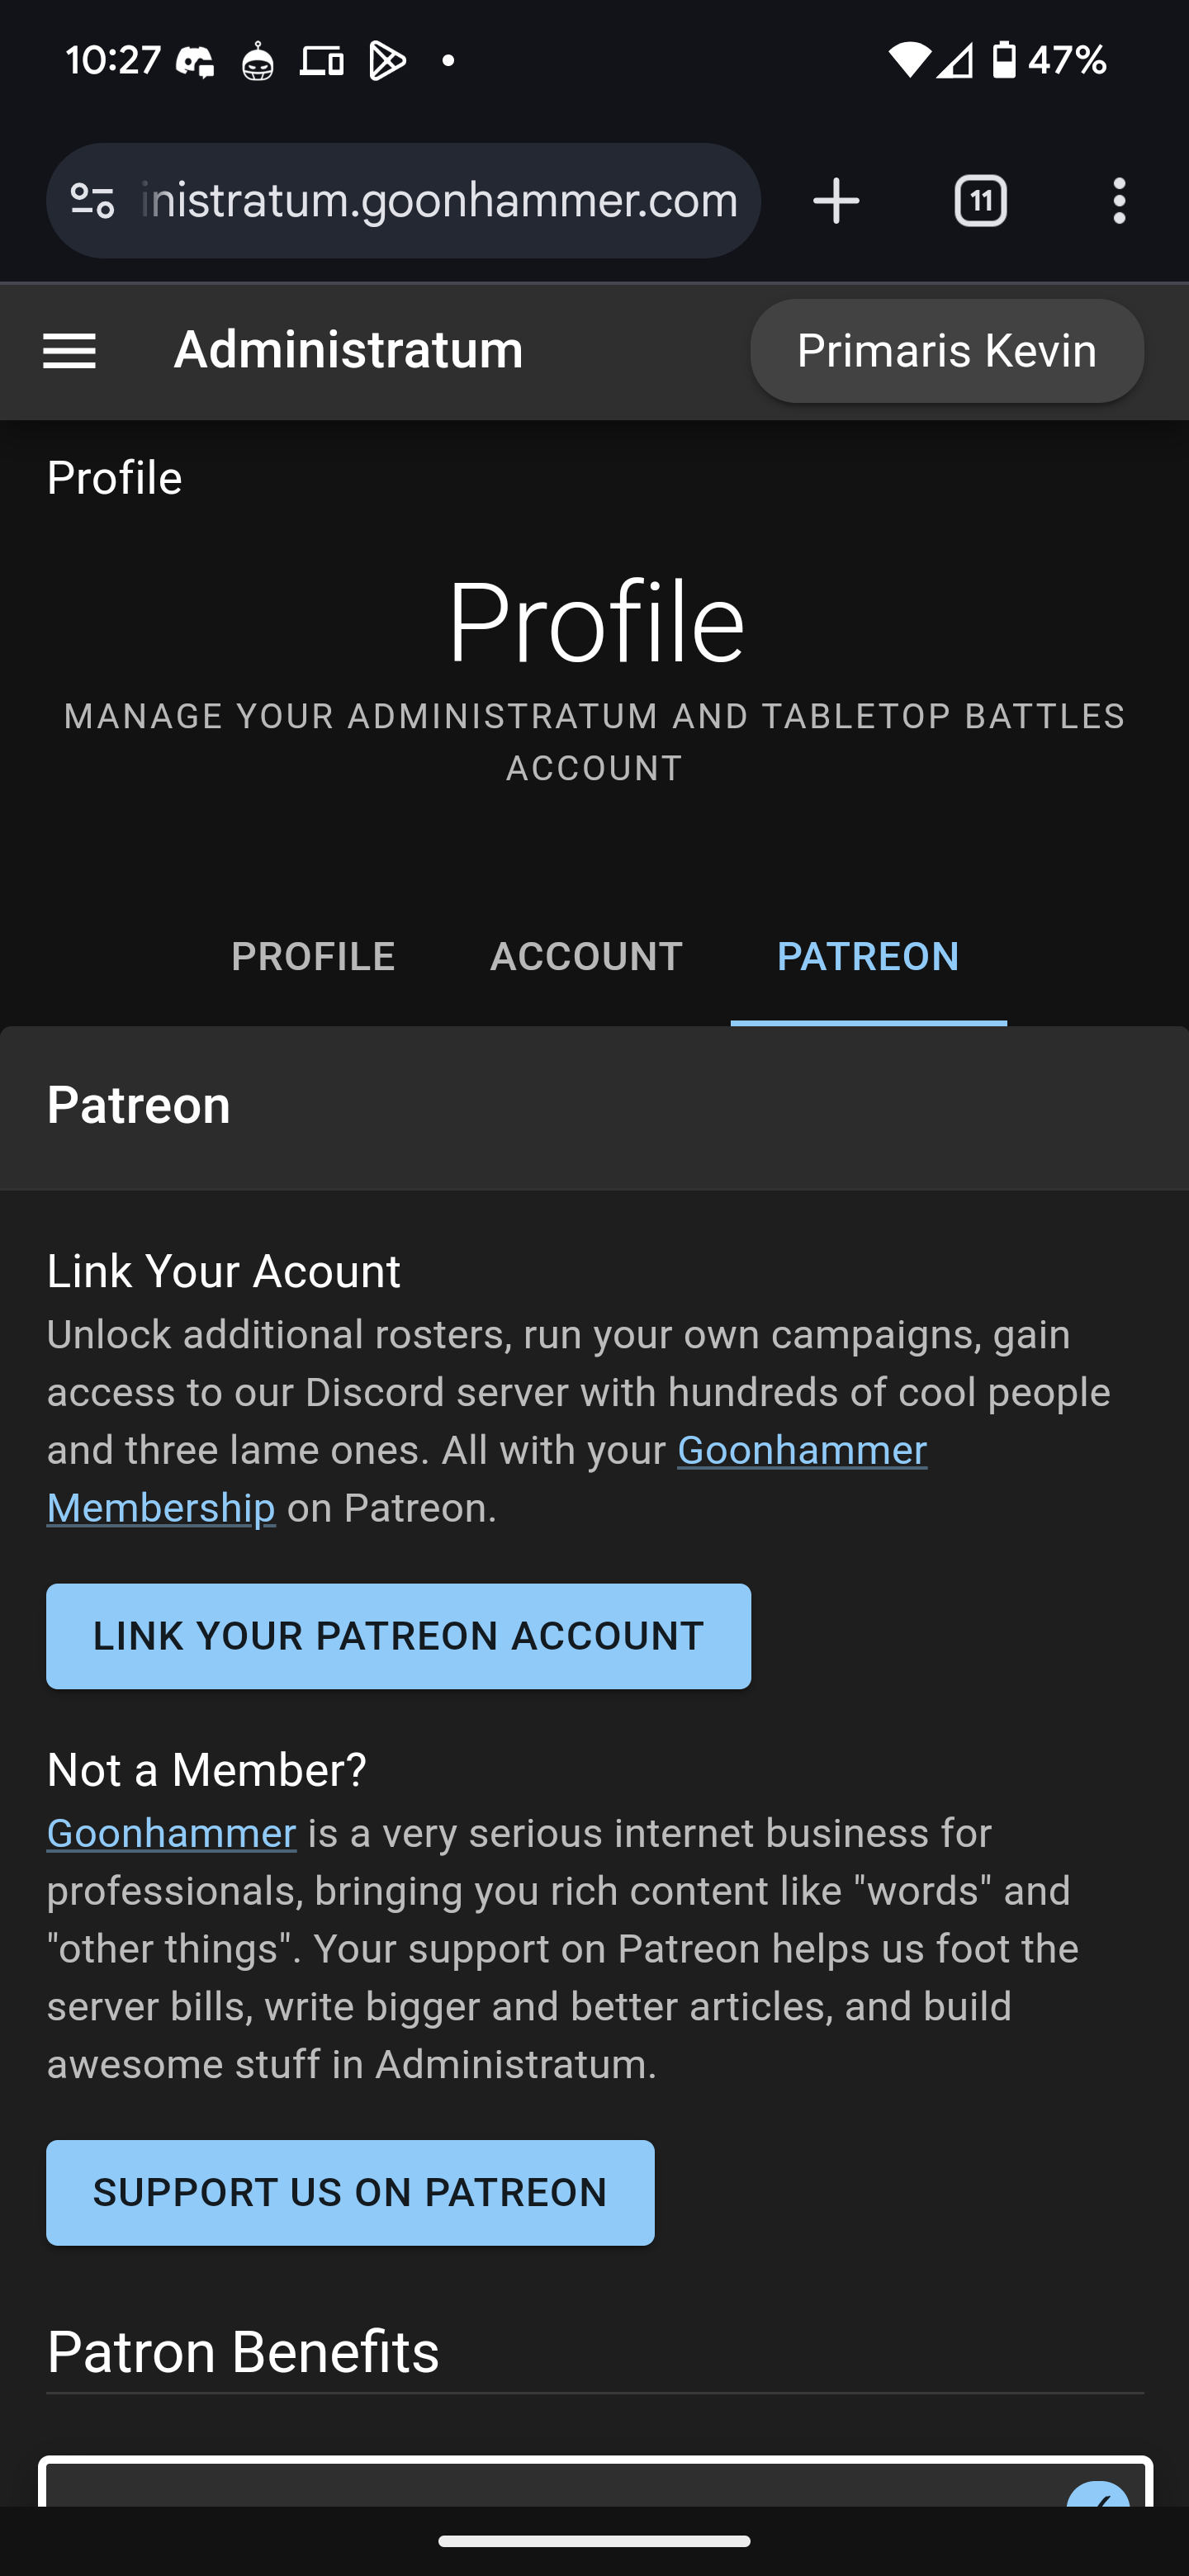Viewport: 1189px width, 2576px height.
Task: Tap the battery icon in status bar
Action: [1004, 60]
